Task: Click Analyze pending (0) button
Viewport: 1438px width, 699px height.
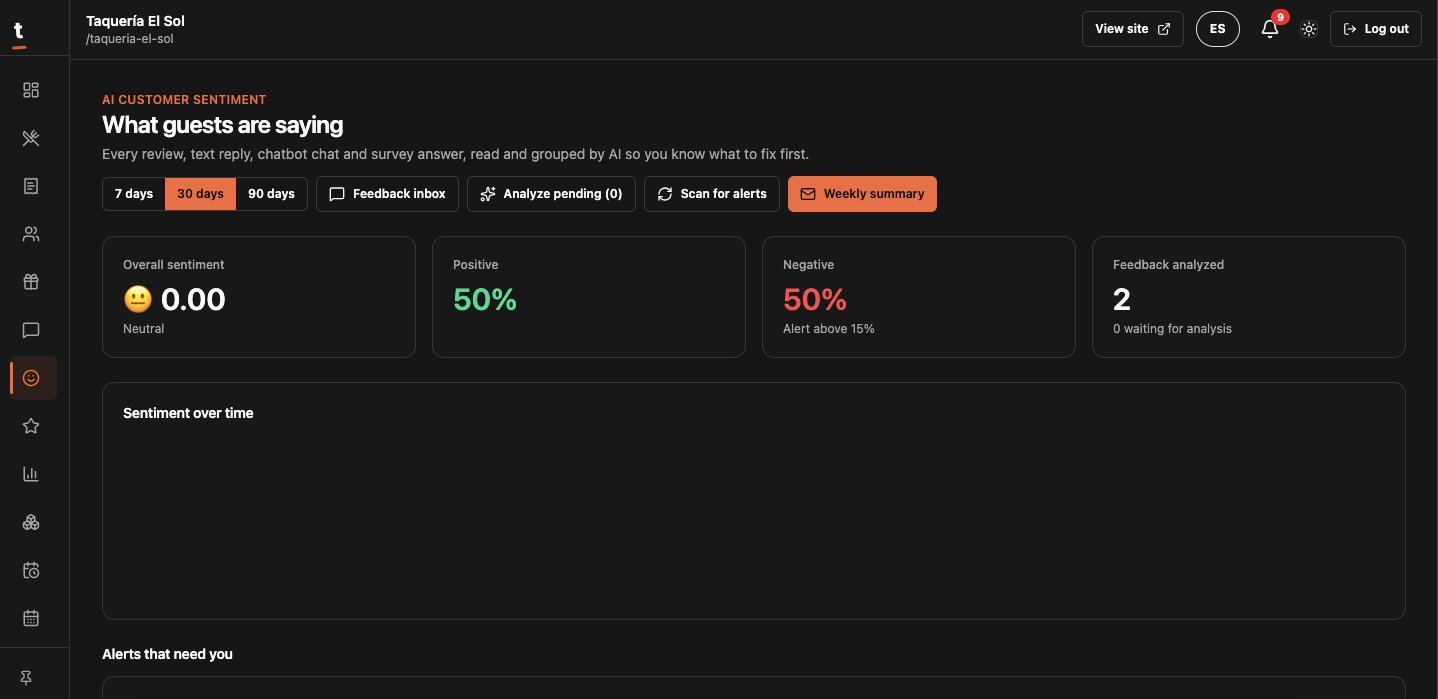Action: point(551,194)
